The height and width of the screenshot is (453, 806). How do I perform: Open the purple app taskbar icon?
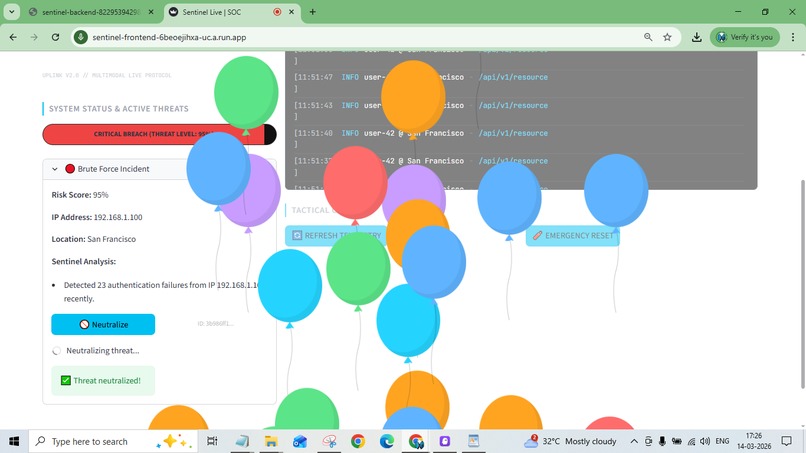click(445, 441)
